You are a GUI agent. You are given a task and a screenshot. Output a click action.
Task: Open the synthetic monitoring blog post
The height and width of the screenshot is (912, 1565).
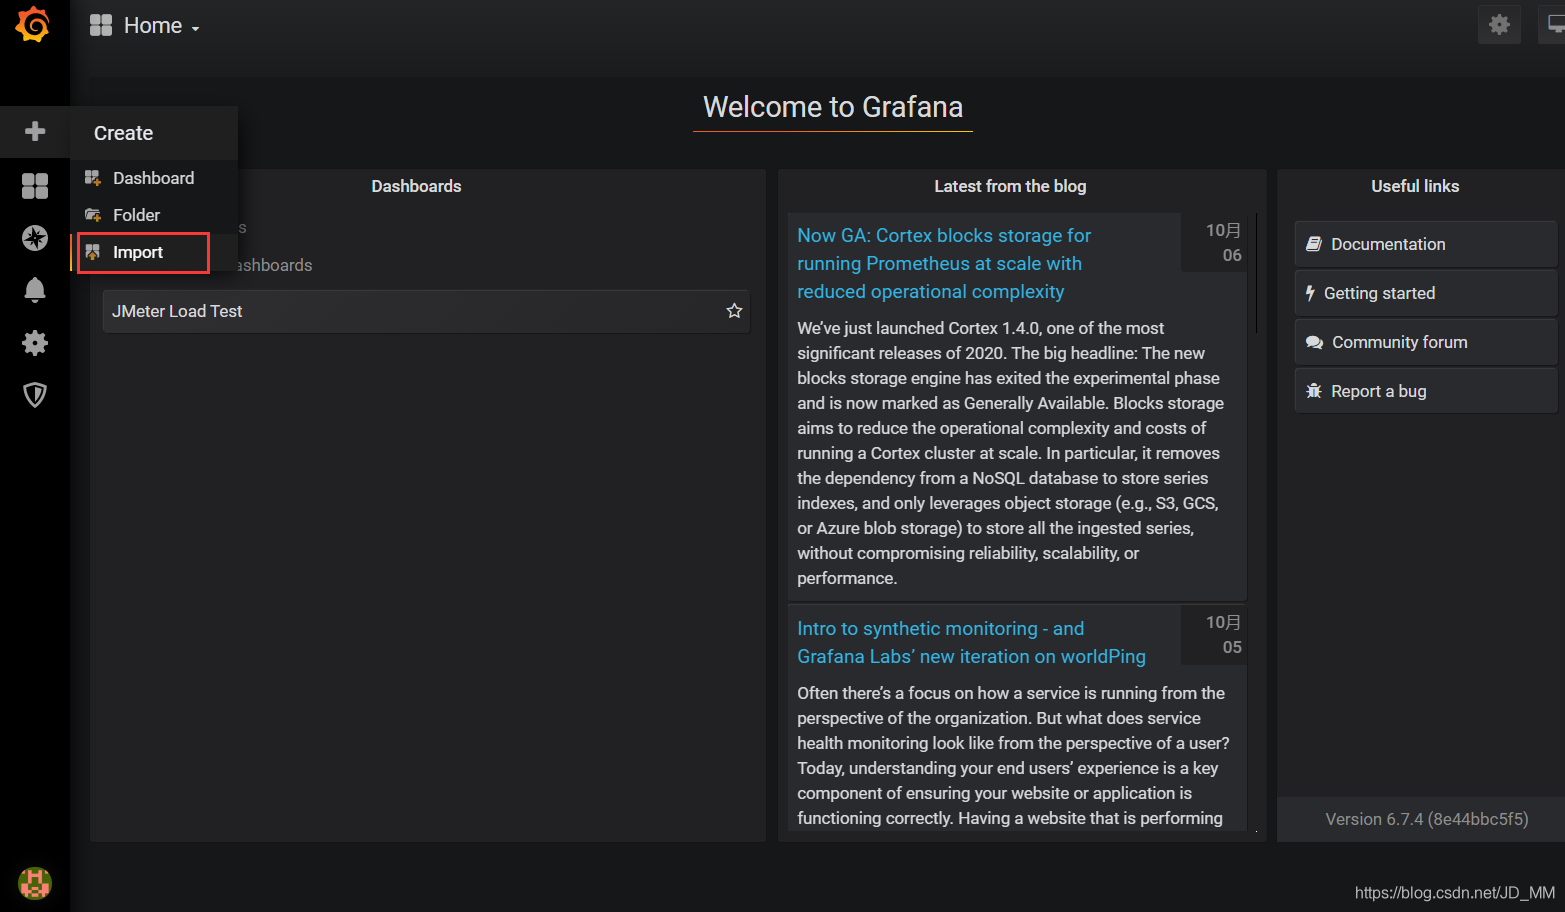971,642
